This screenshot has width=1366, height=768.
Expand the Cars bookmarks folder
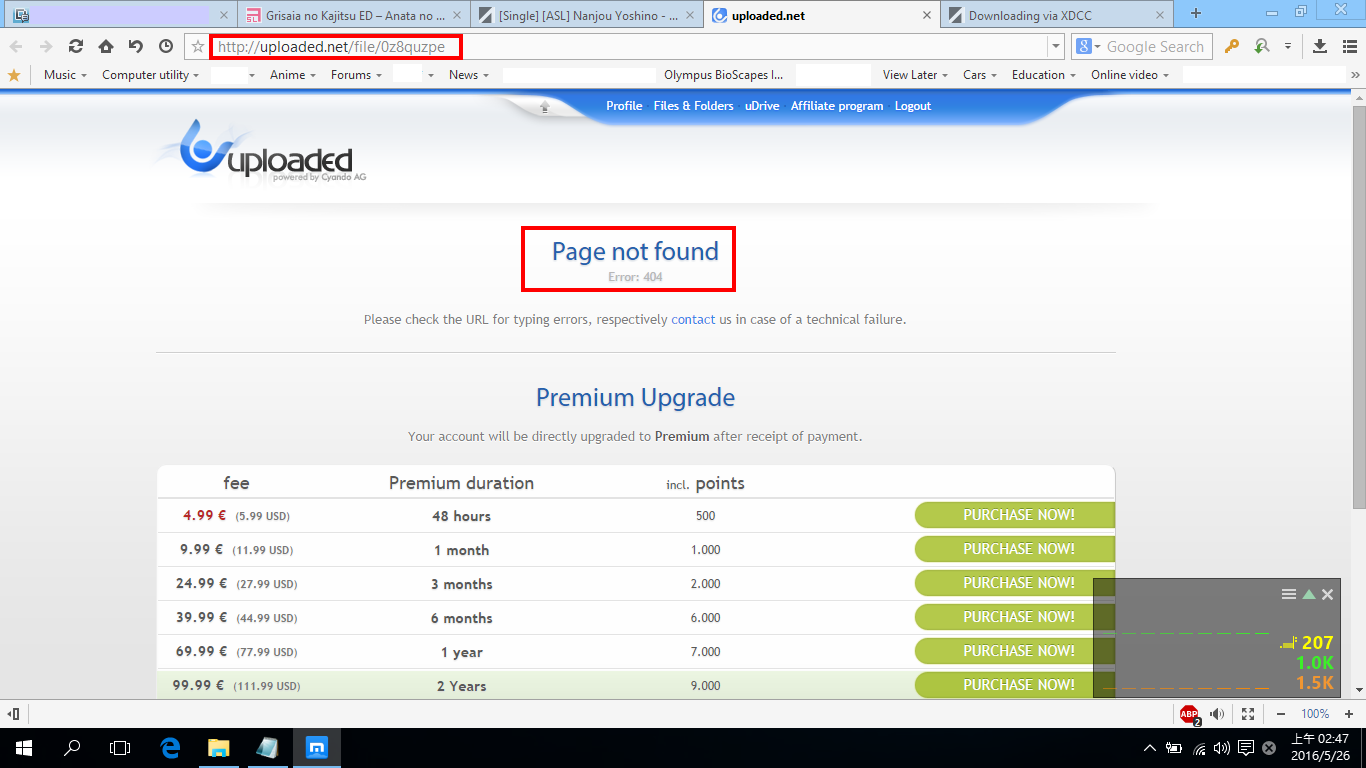click(981, 75)
